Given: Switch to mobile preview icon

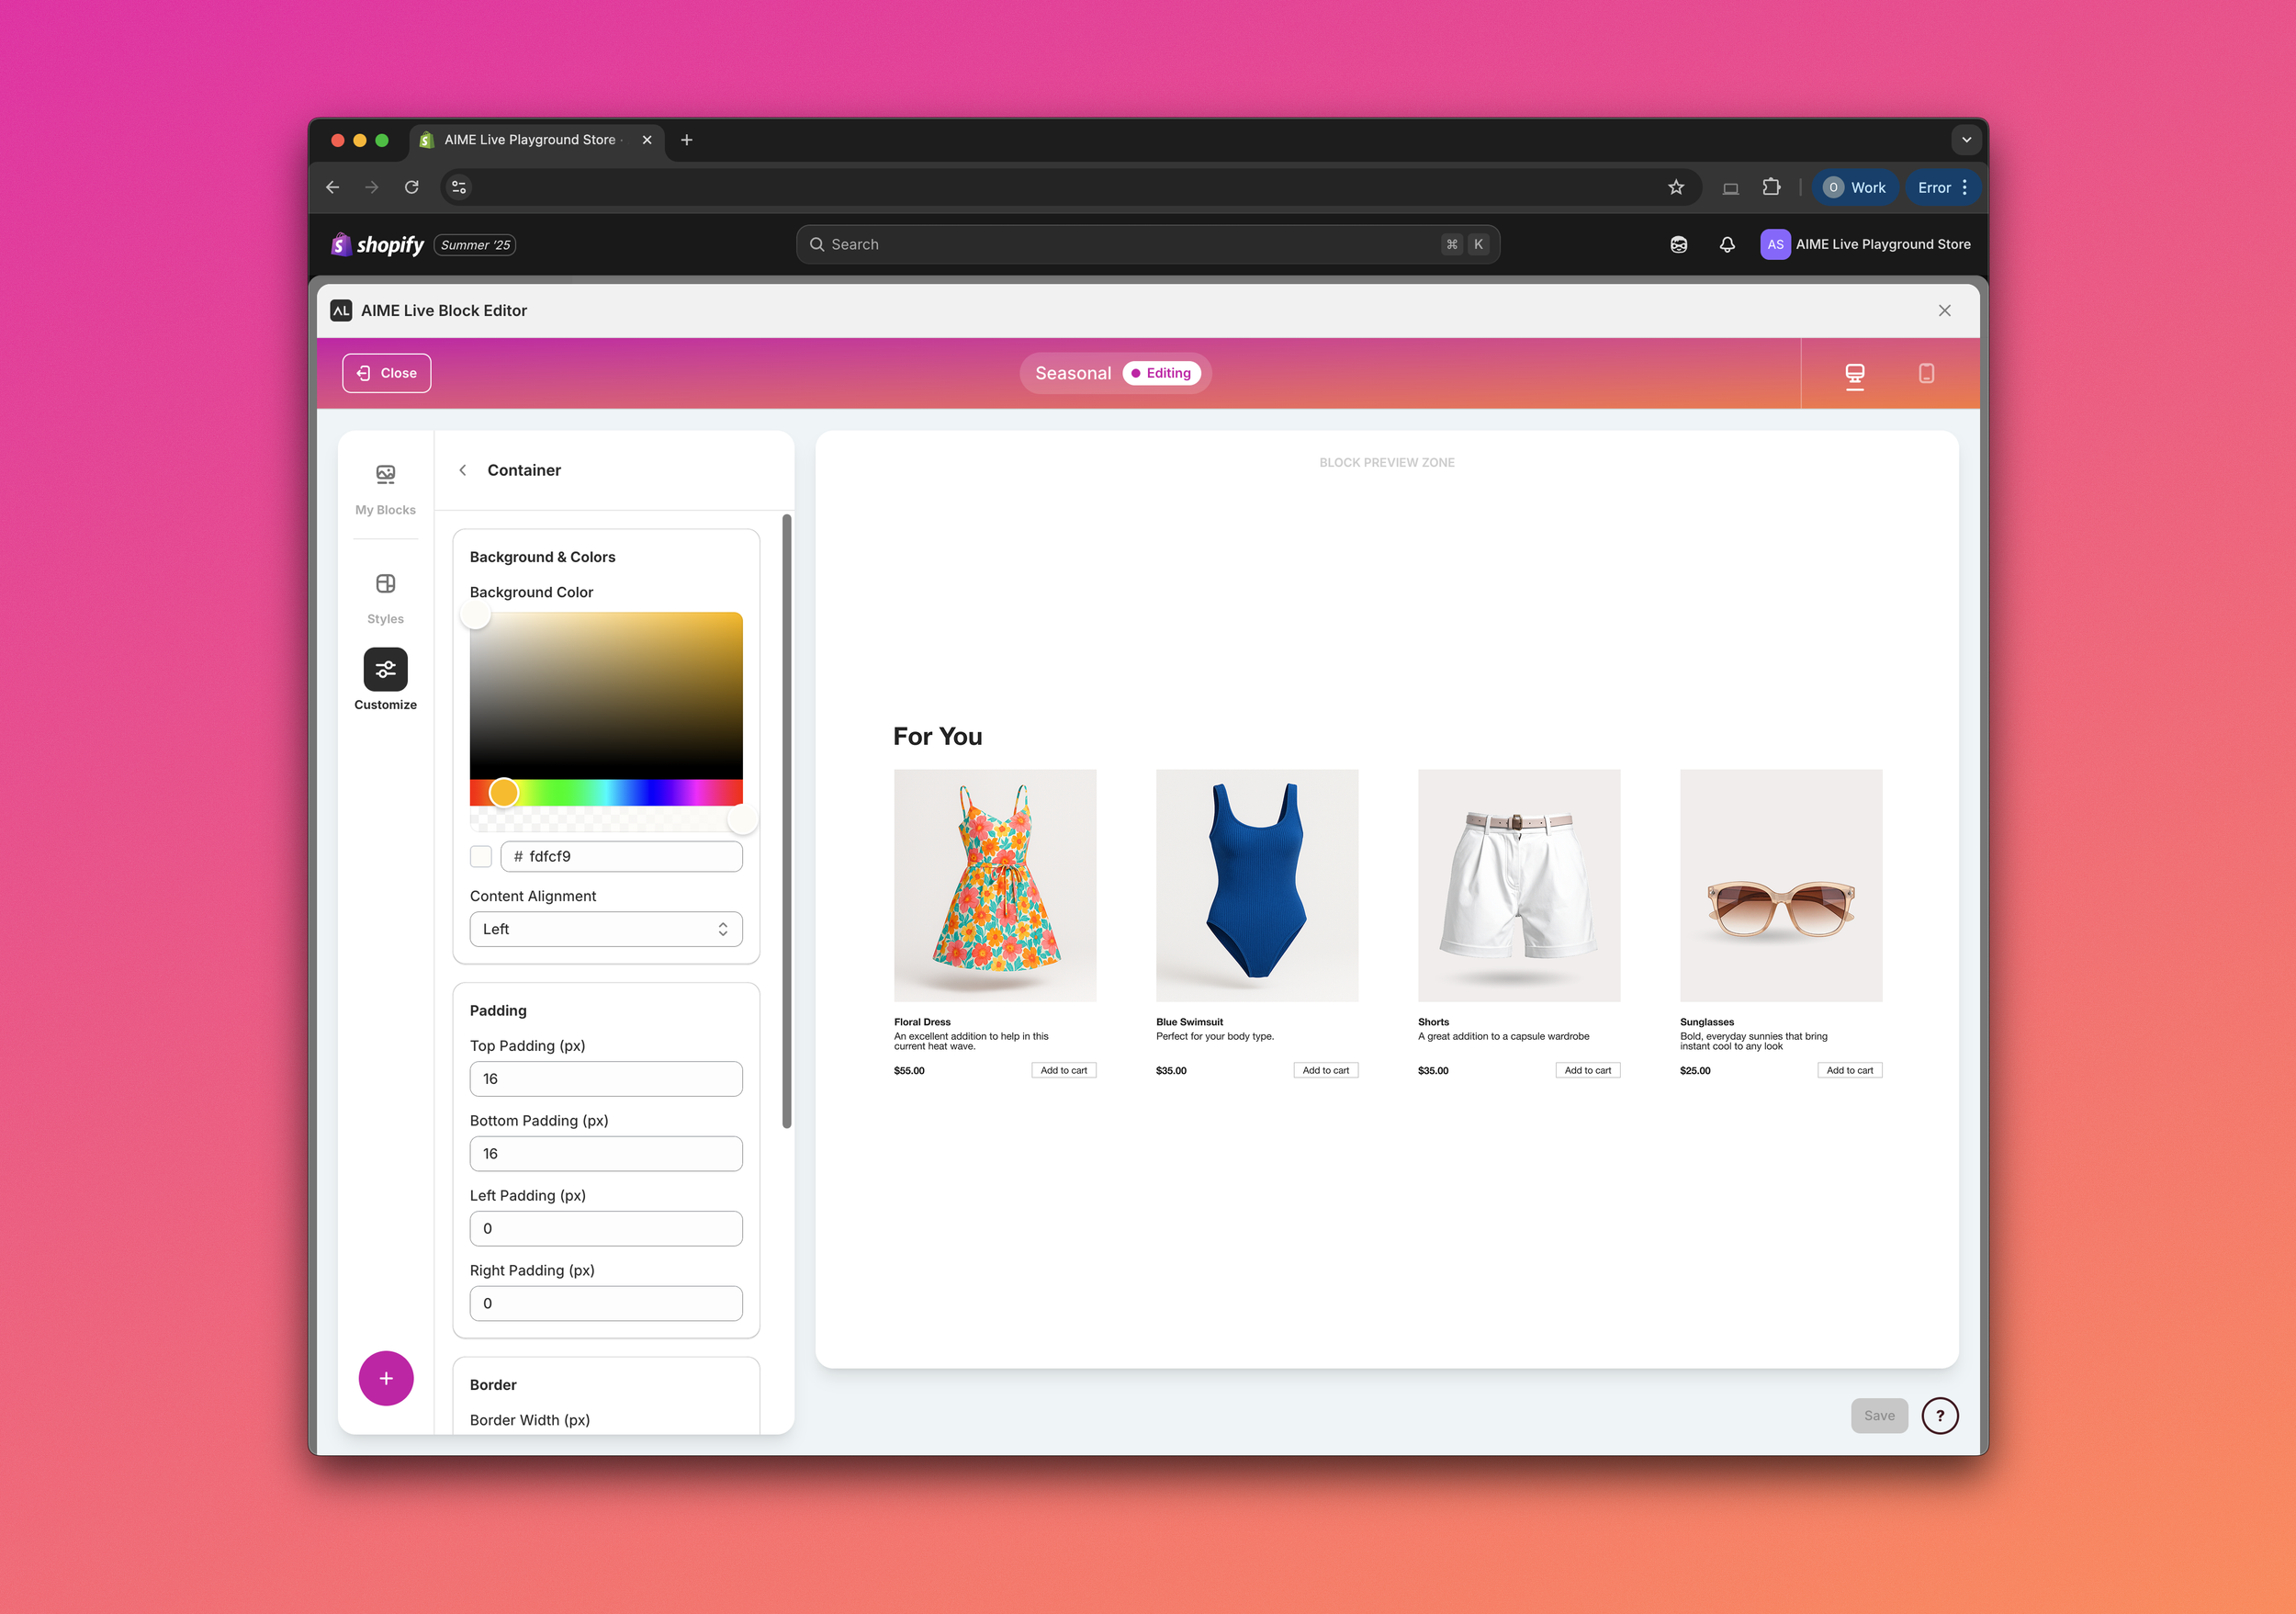Looking at the screenshot, I should (x=1925, y=374).
